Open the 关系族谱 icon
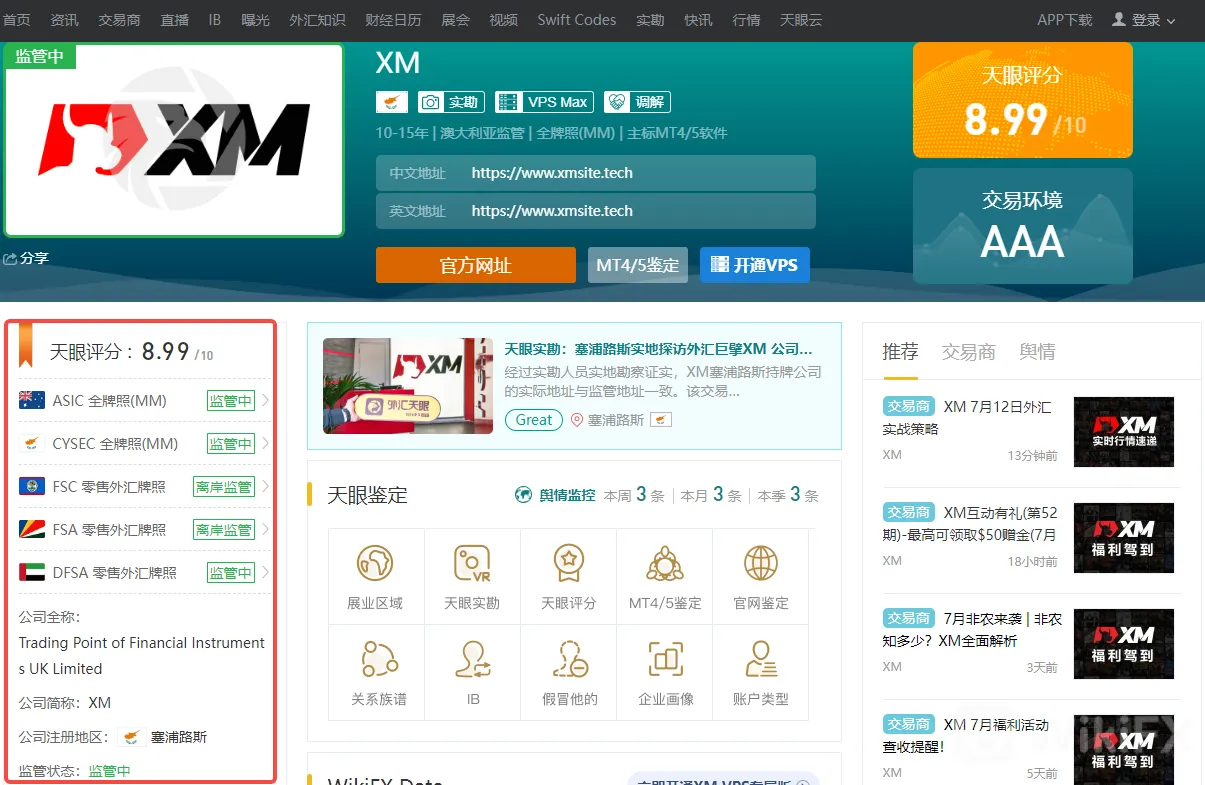Image resolution: width=1205 pixels, height=785 pixels. pos(379,659)
